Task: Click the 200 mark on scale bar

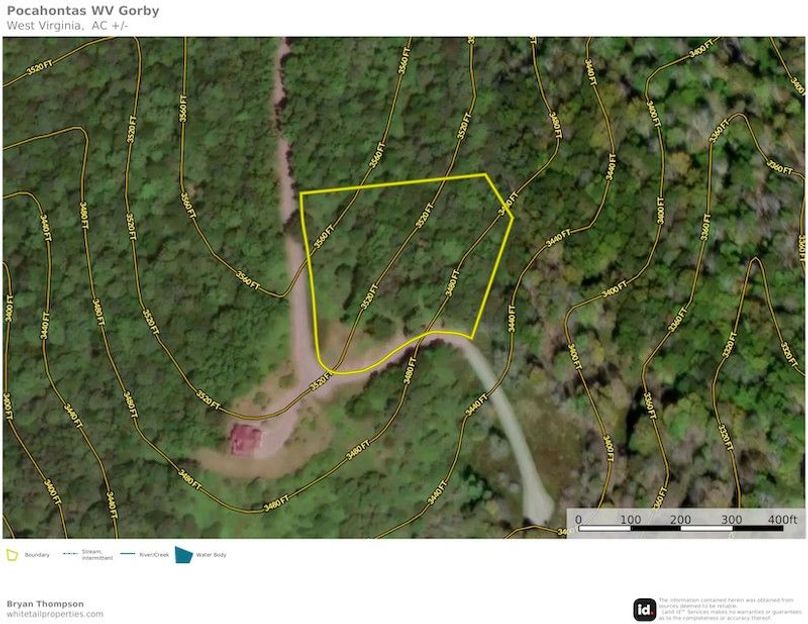Action: 681,519
